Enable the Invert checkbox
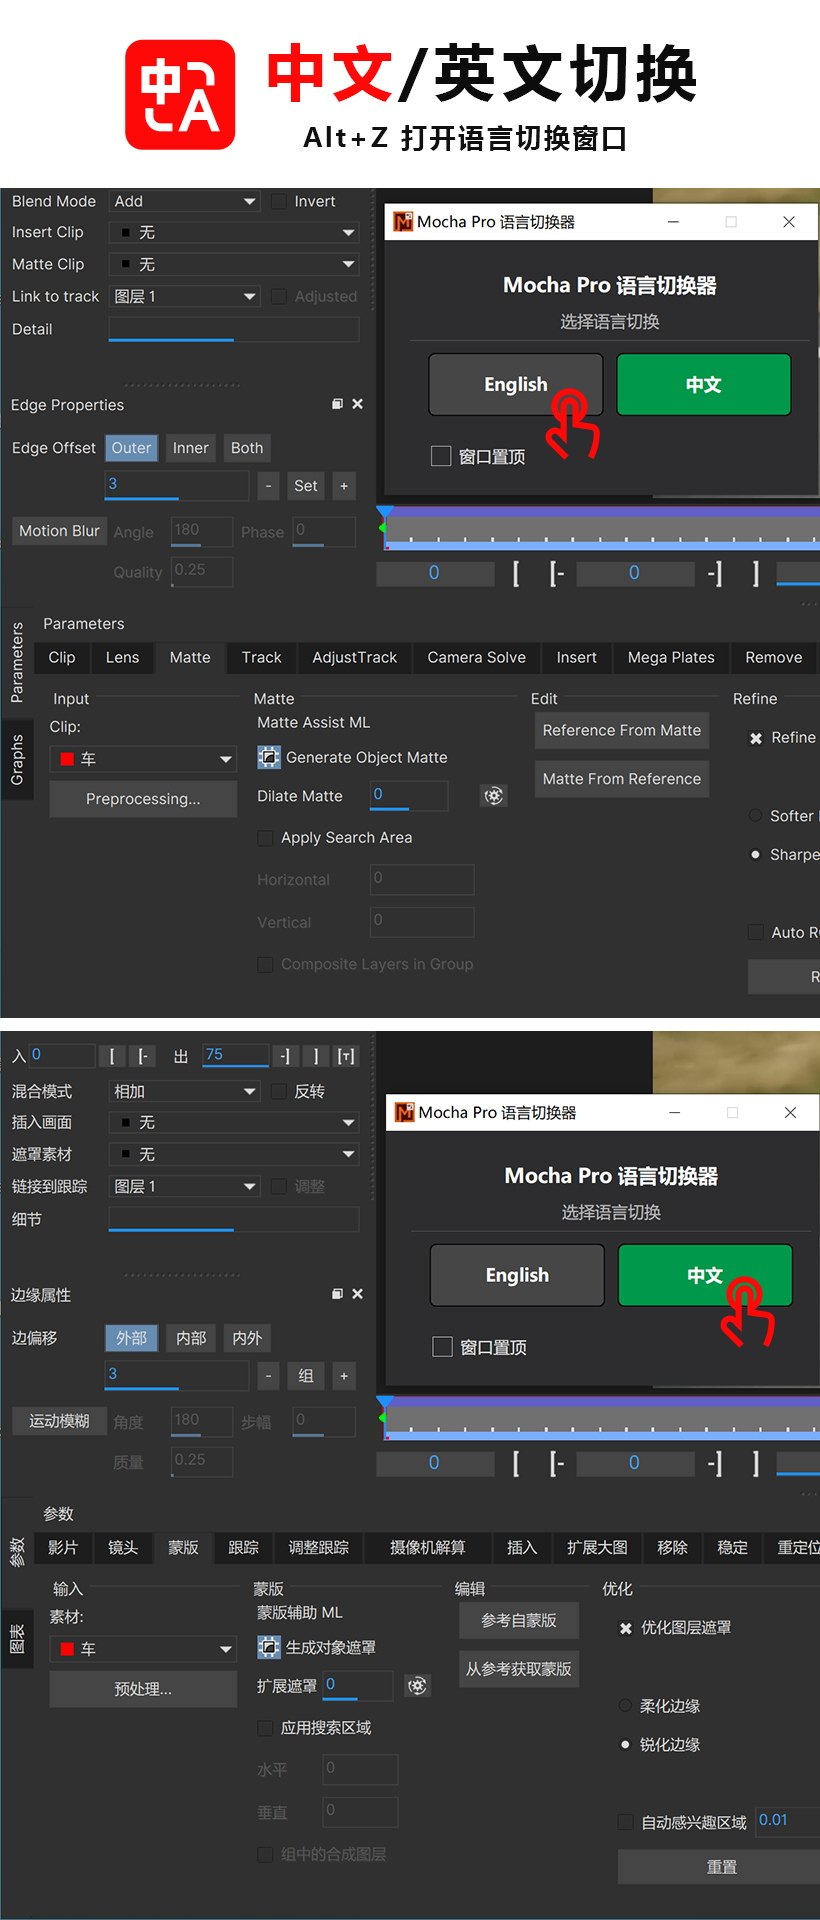The image size is (820, 1920). pos(279,201)
